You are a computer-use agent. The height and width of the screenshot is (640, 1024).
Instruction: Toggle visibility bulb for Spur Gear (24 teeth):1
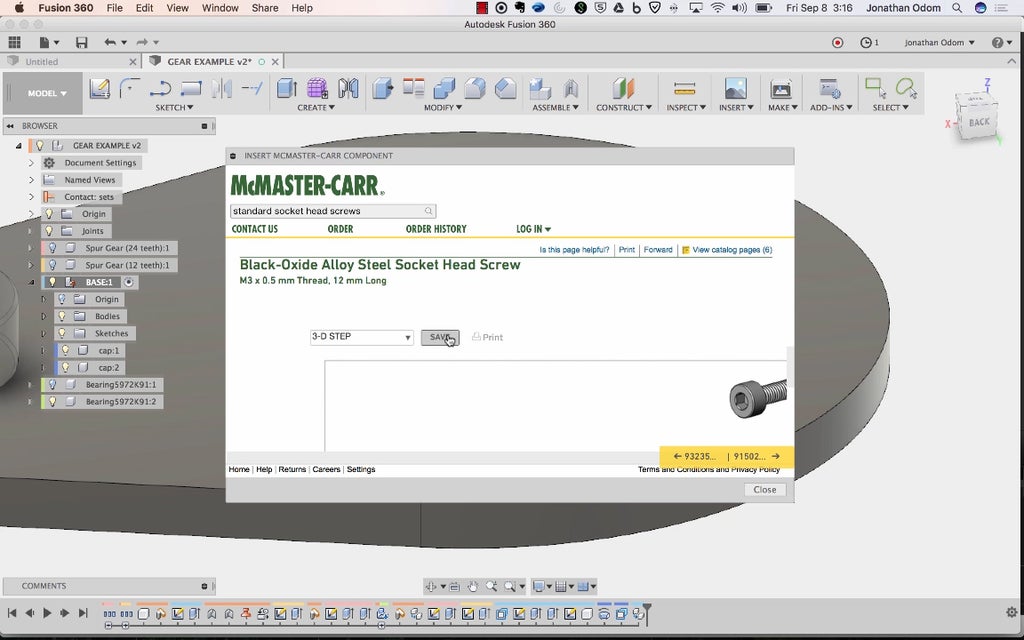[52, 248]
